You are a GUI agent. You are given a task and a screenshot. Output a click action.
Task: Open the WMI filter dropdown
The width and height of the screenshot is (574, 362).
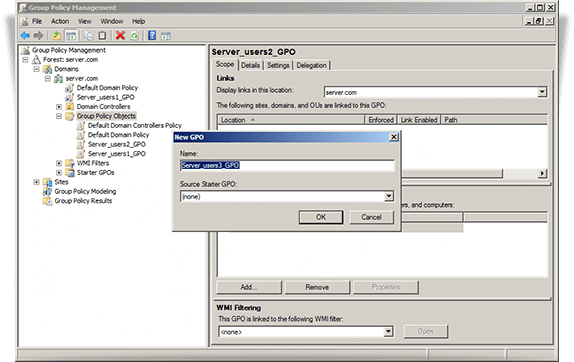pyautogui.click(x=388, y=332)
